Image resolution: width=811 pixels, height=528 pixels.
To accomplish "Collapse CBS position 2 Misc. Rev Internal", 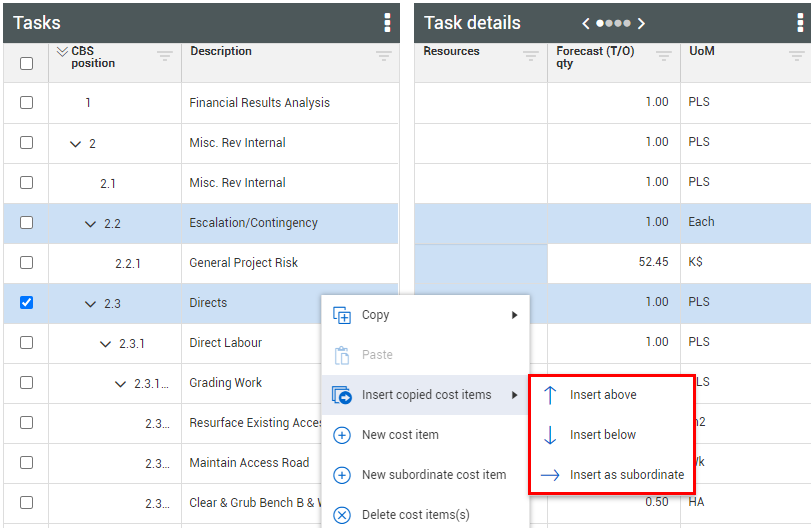I will [75, 143].
